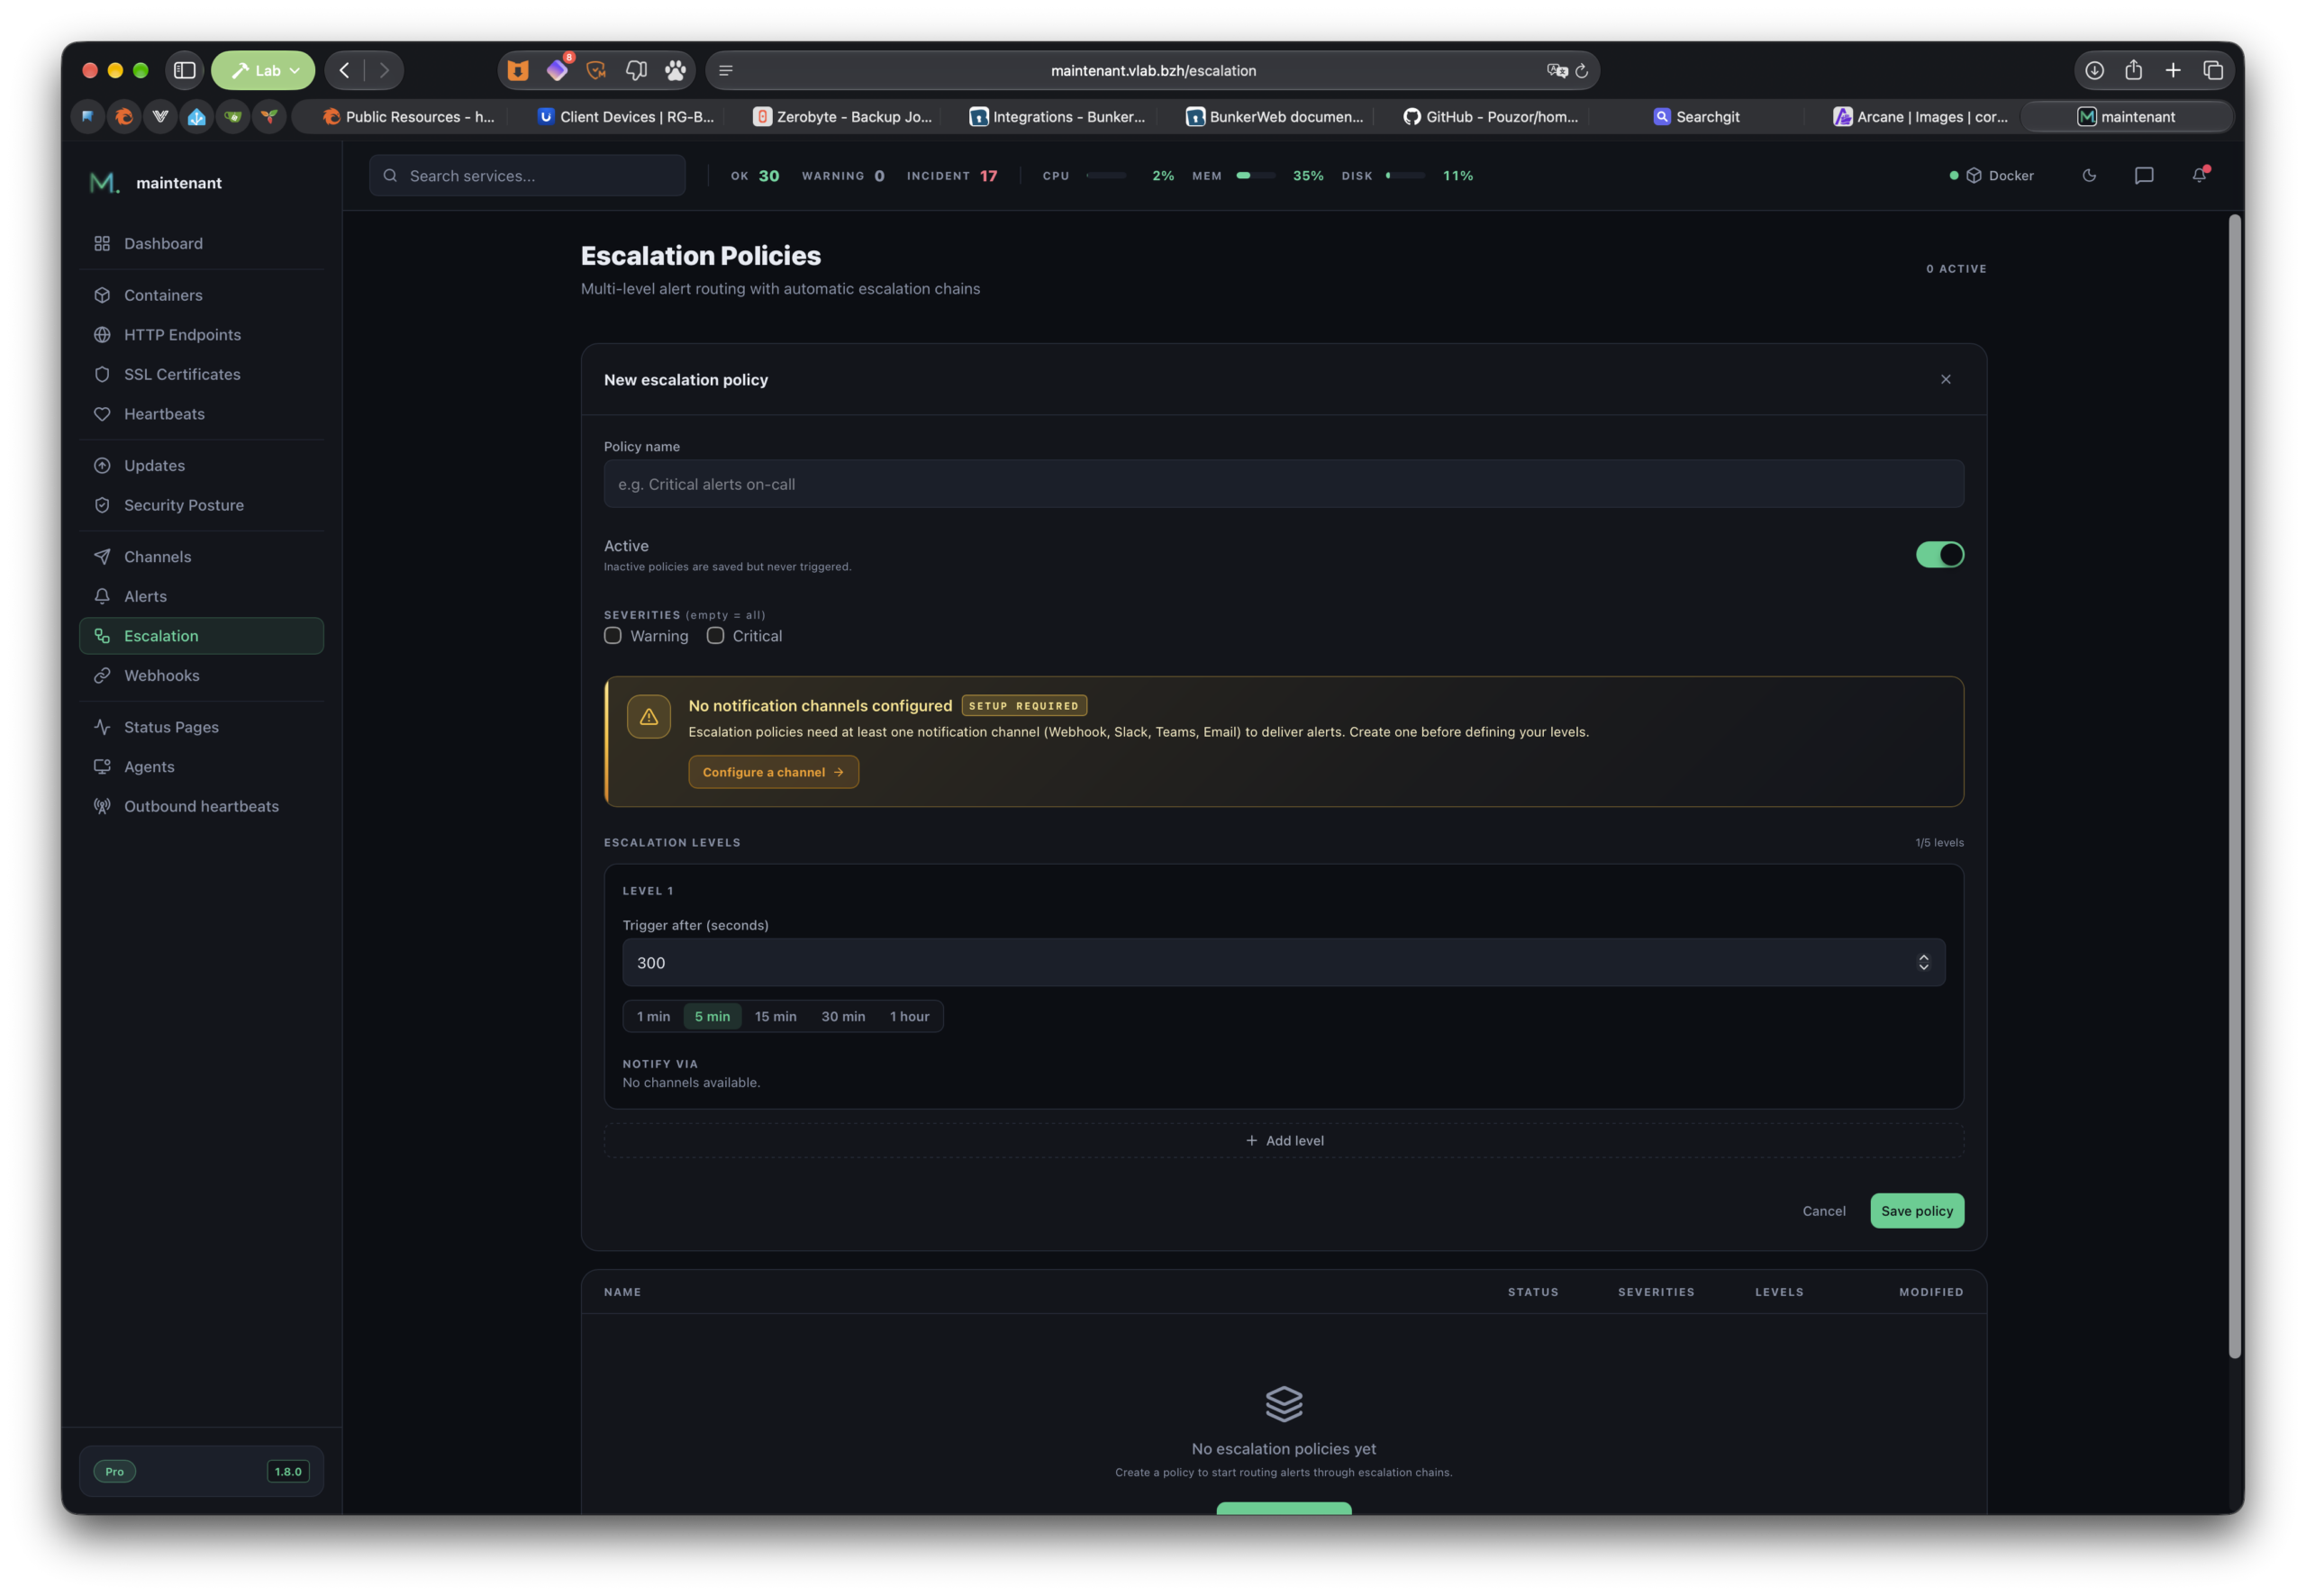Open the Dashboard sidebar item
This screenshot has width=2306, height=1596.
tap(201, 243)
